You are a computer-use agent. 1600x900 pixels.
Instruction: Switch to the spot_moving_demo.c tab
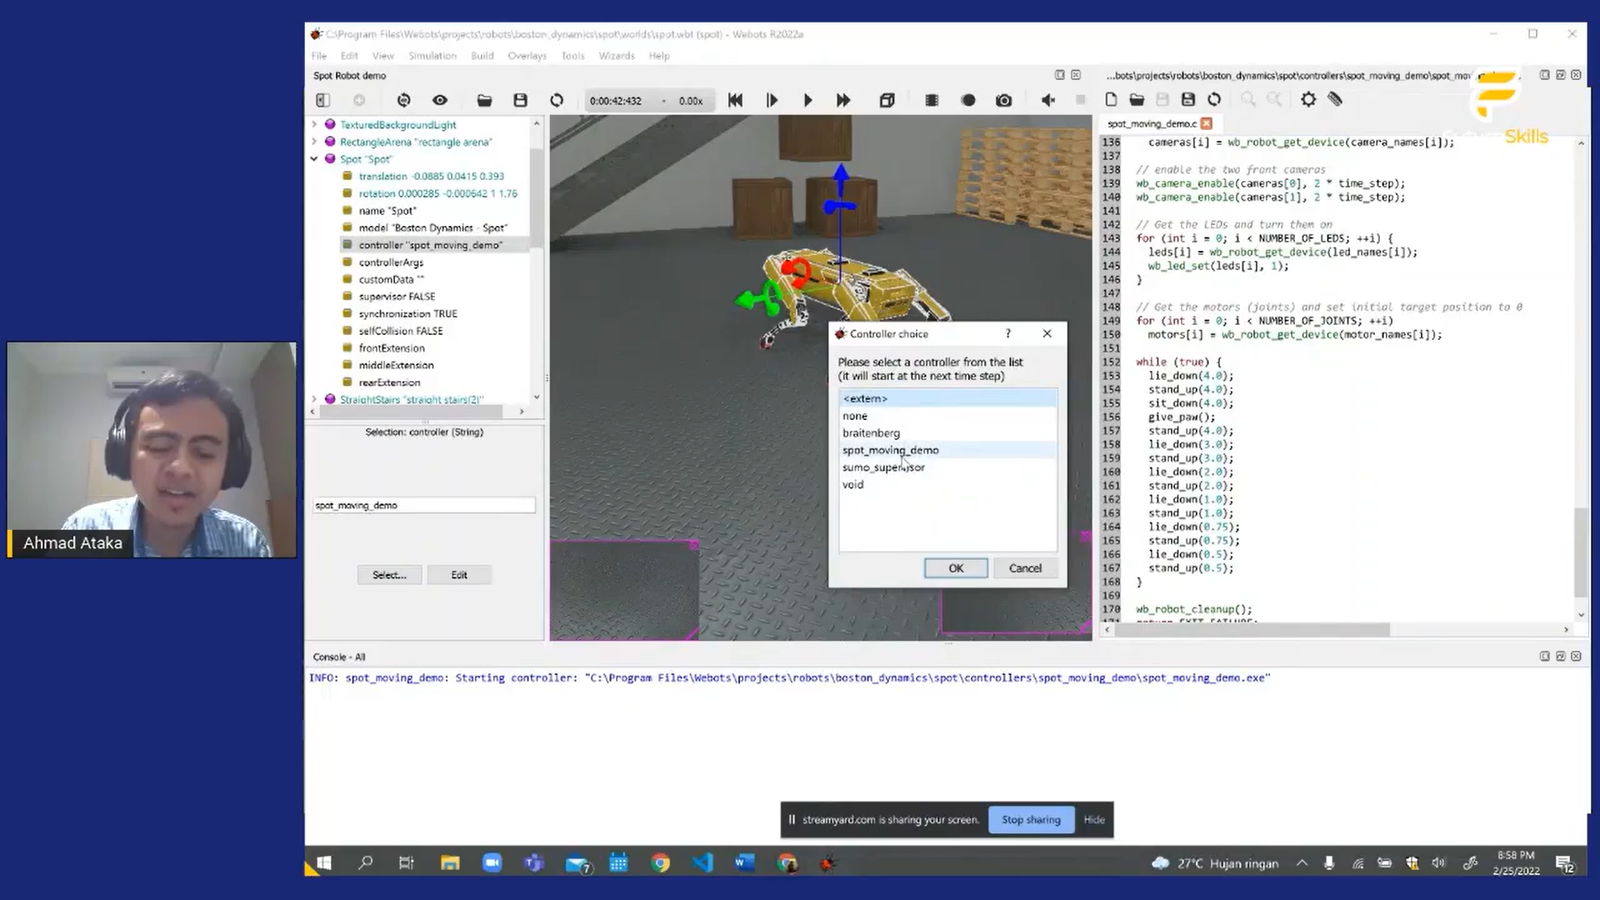pos(1152,123)
